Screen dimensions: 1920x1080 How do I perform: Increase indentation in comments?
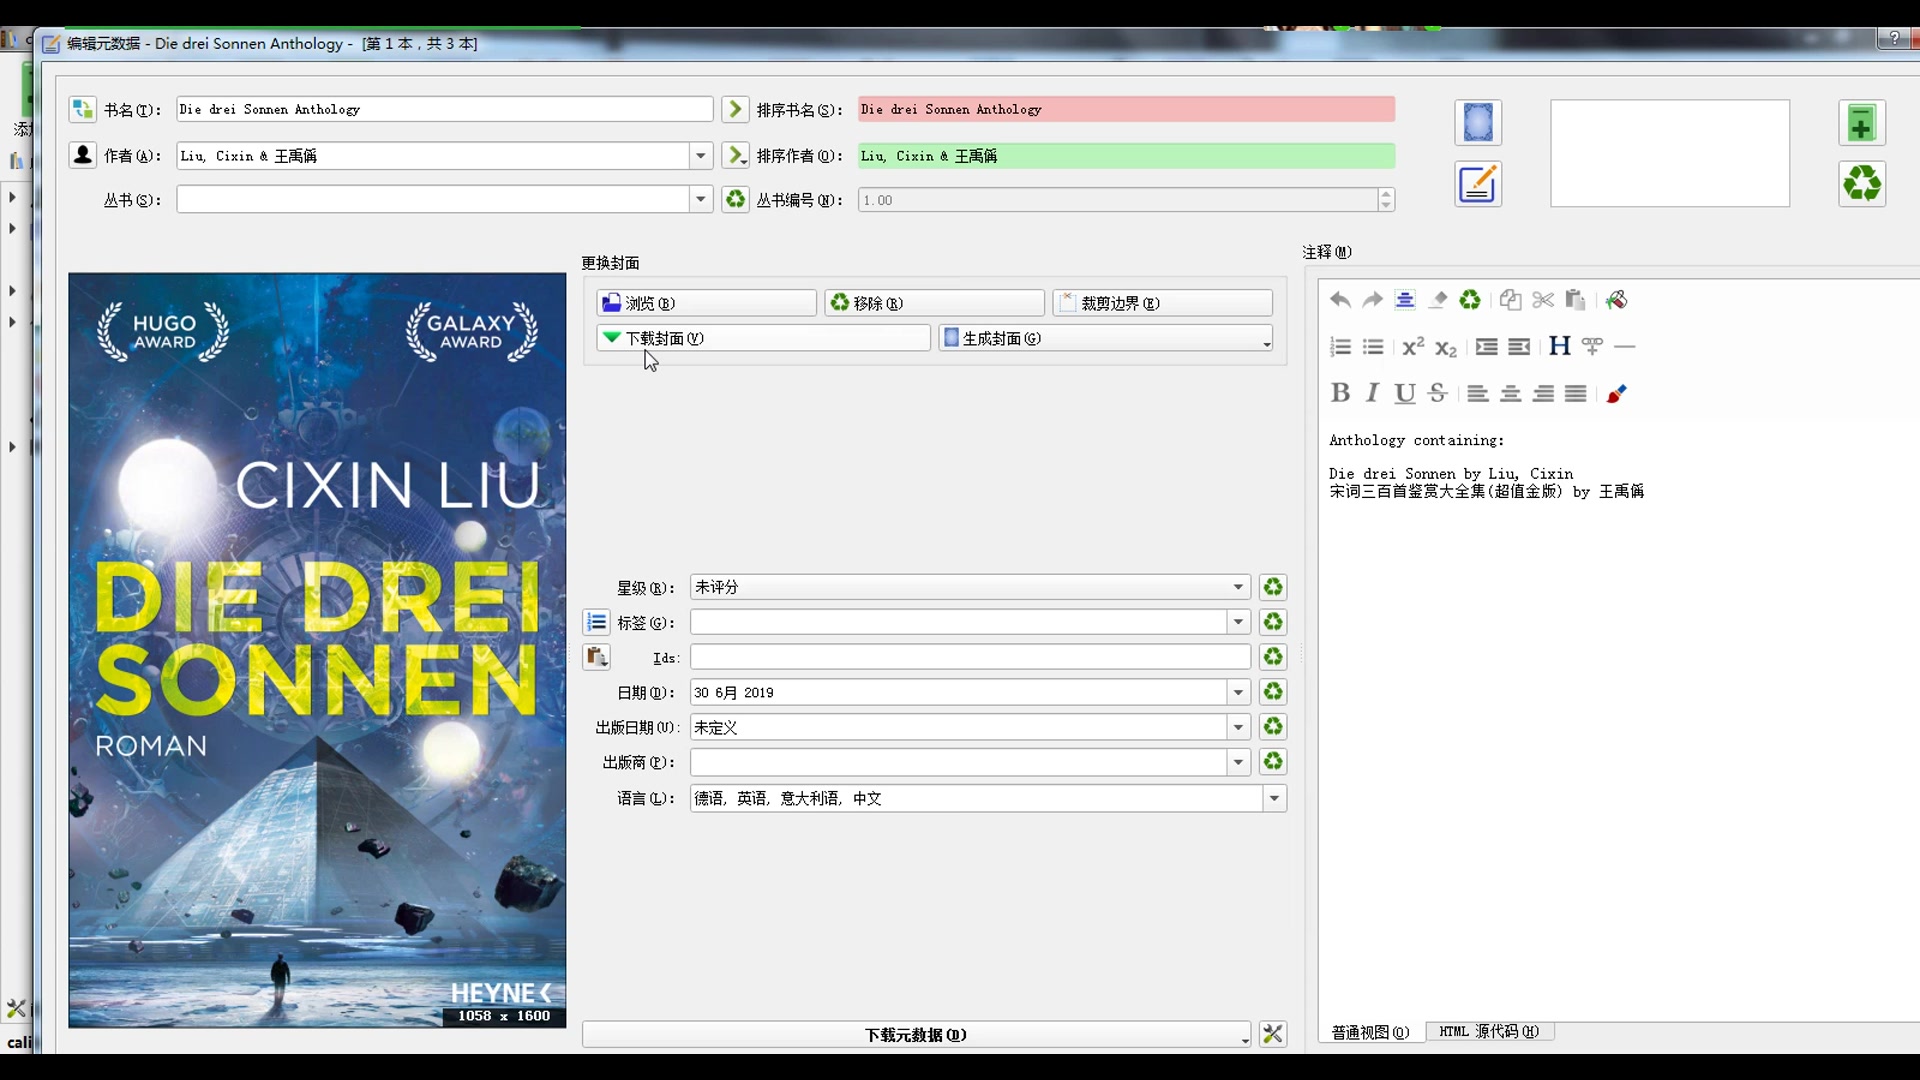[1487, 347]
